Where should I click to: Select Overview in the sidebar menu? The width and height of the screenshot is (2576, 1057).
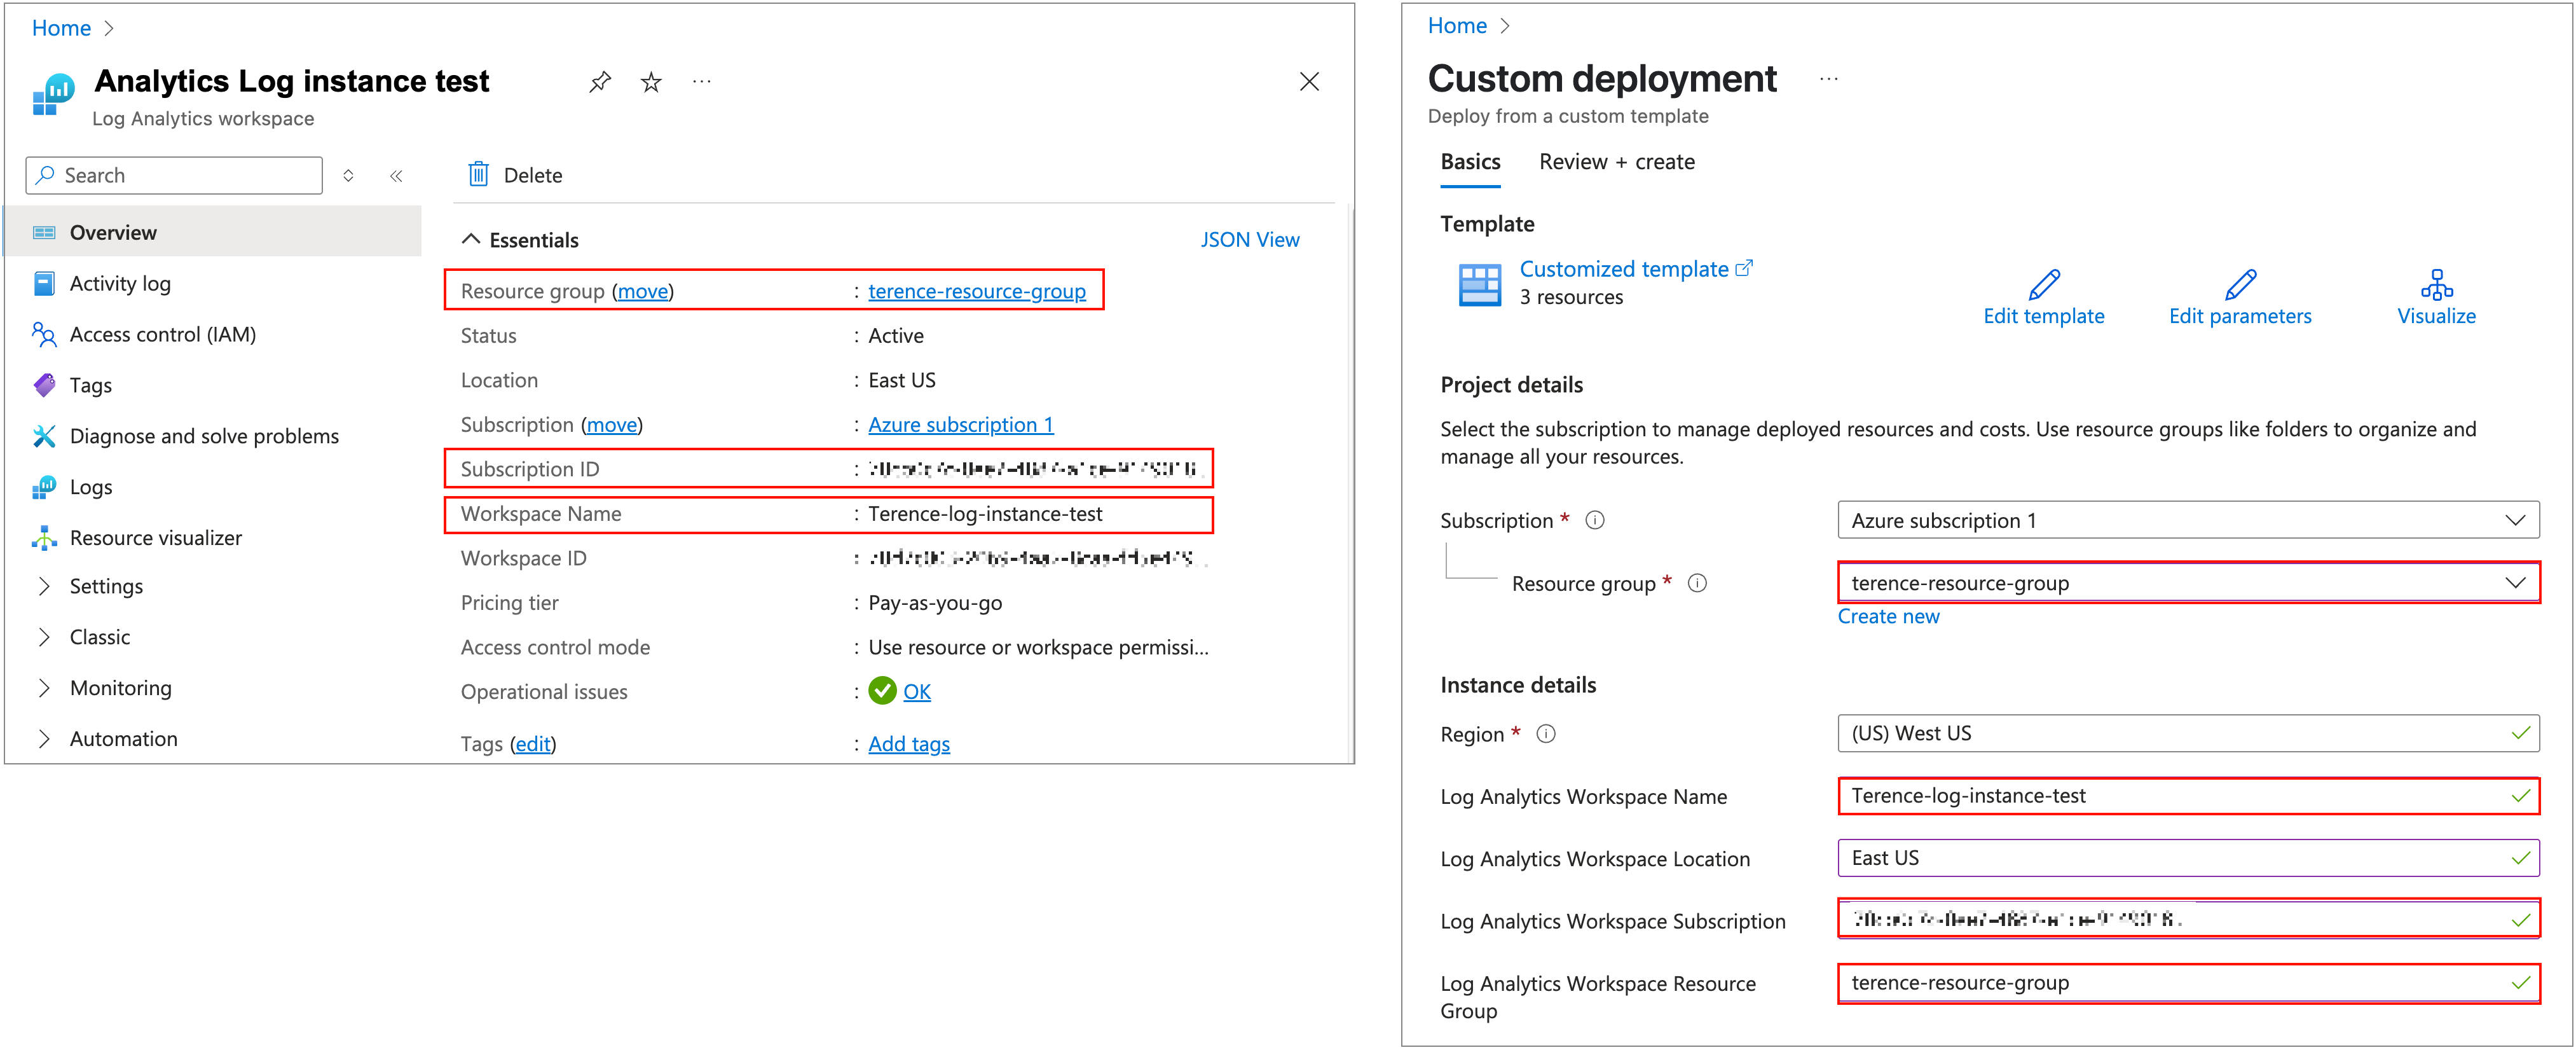point(113,233)
